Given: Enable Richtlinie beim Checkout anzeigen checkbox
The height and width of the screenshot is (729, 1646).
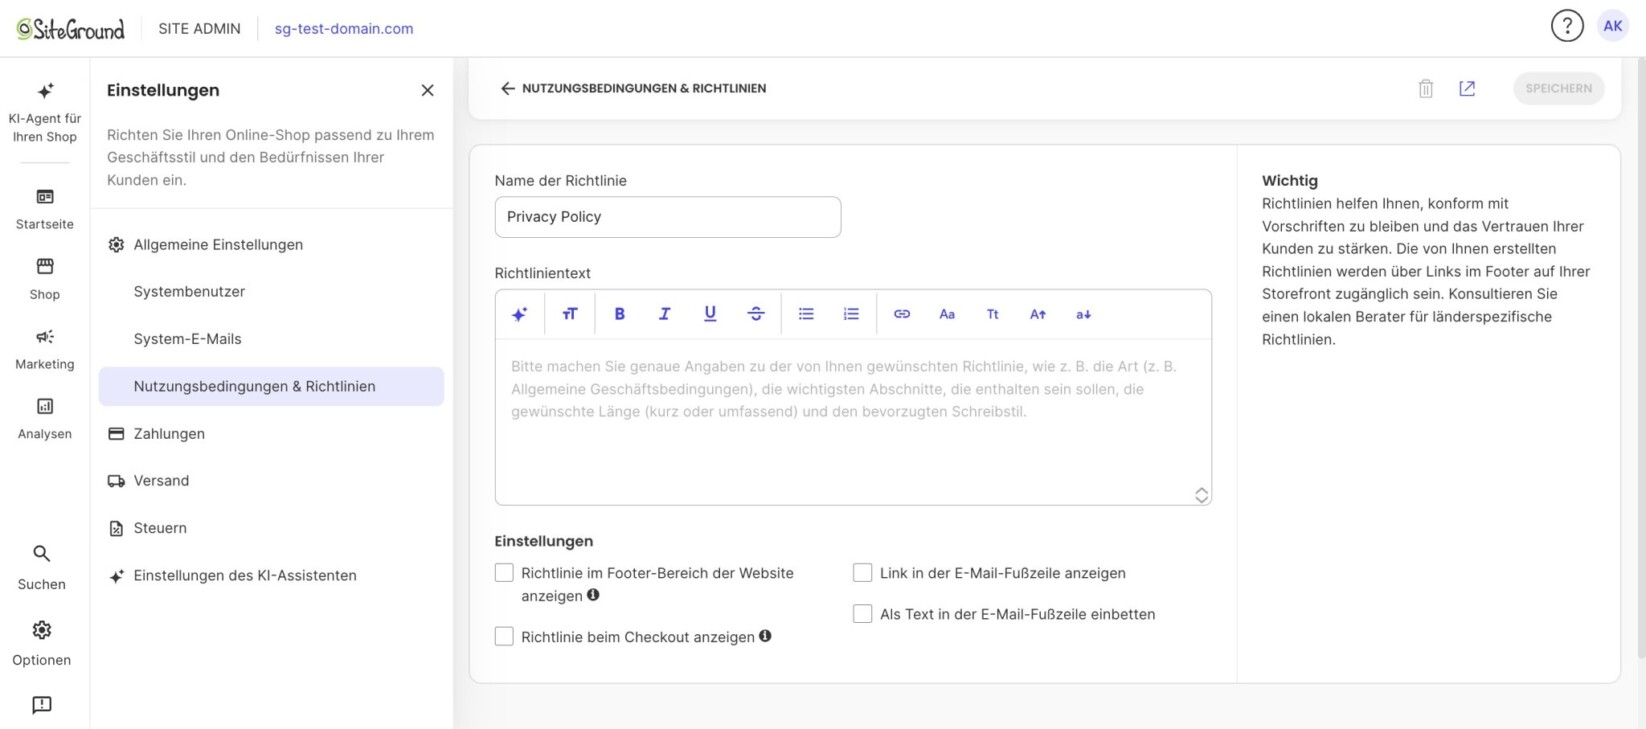Looking at the screenshot, I should (504, 637).
